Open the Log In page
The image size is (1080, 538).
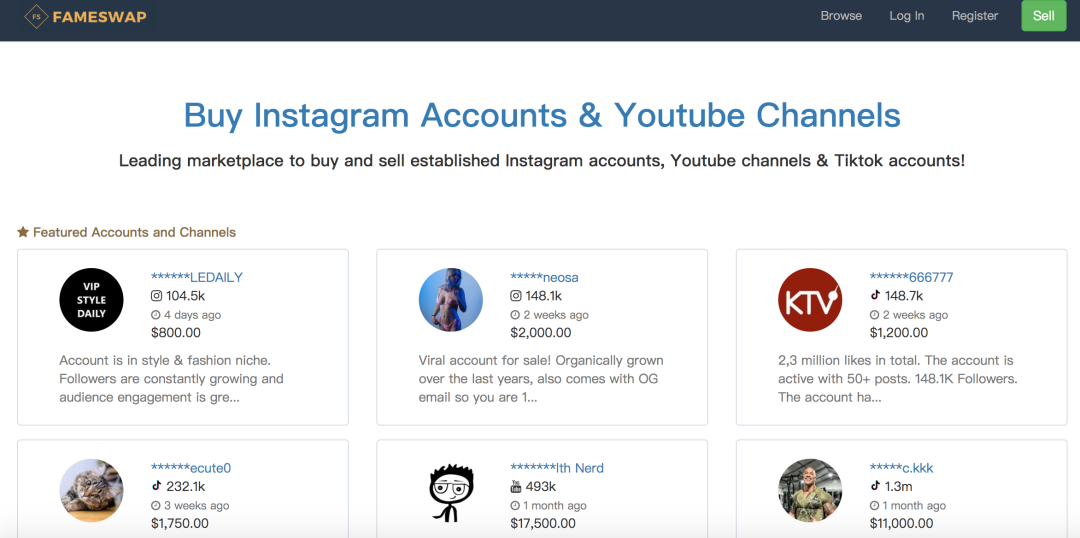click(907, 16)
